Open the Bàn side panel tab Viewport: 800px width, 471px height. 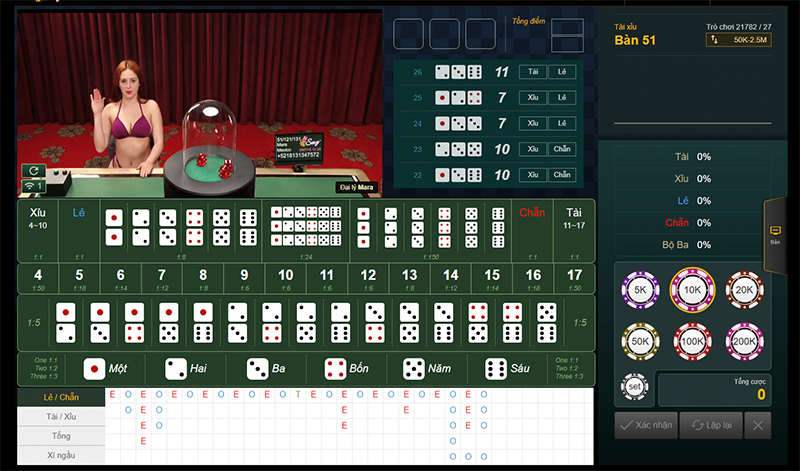coord(775,235)
